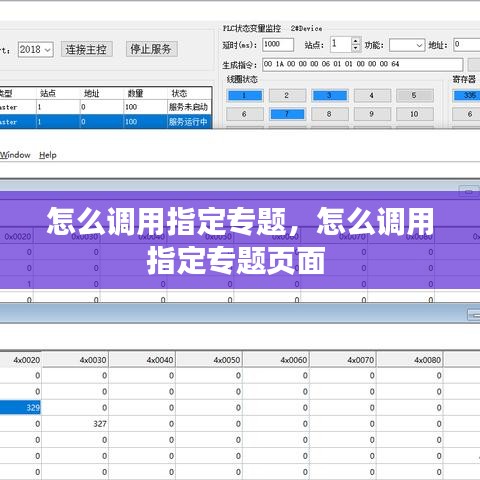
Task: Select the cell containing value 327
Action: (75, 424)
